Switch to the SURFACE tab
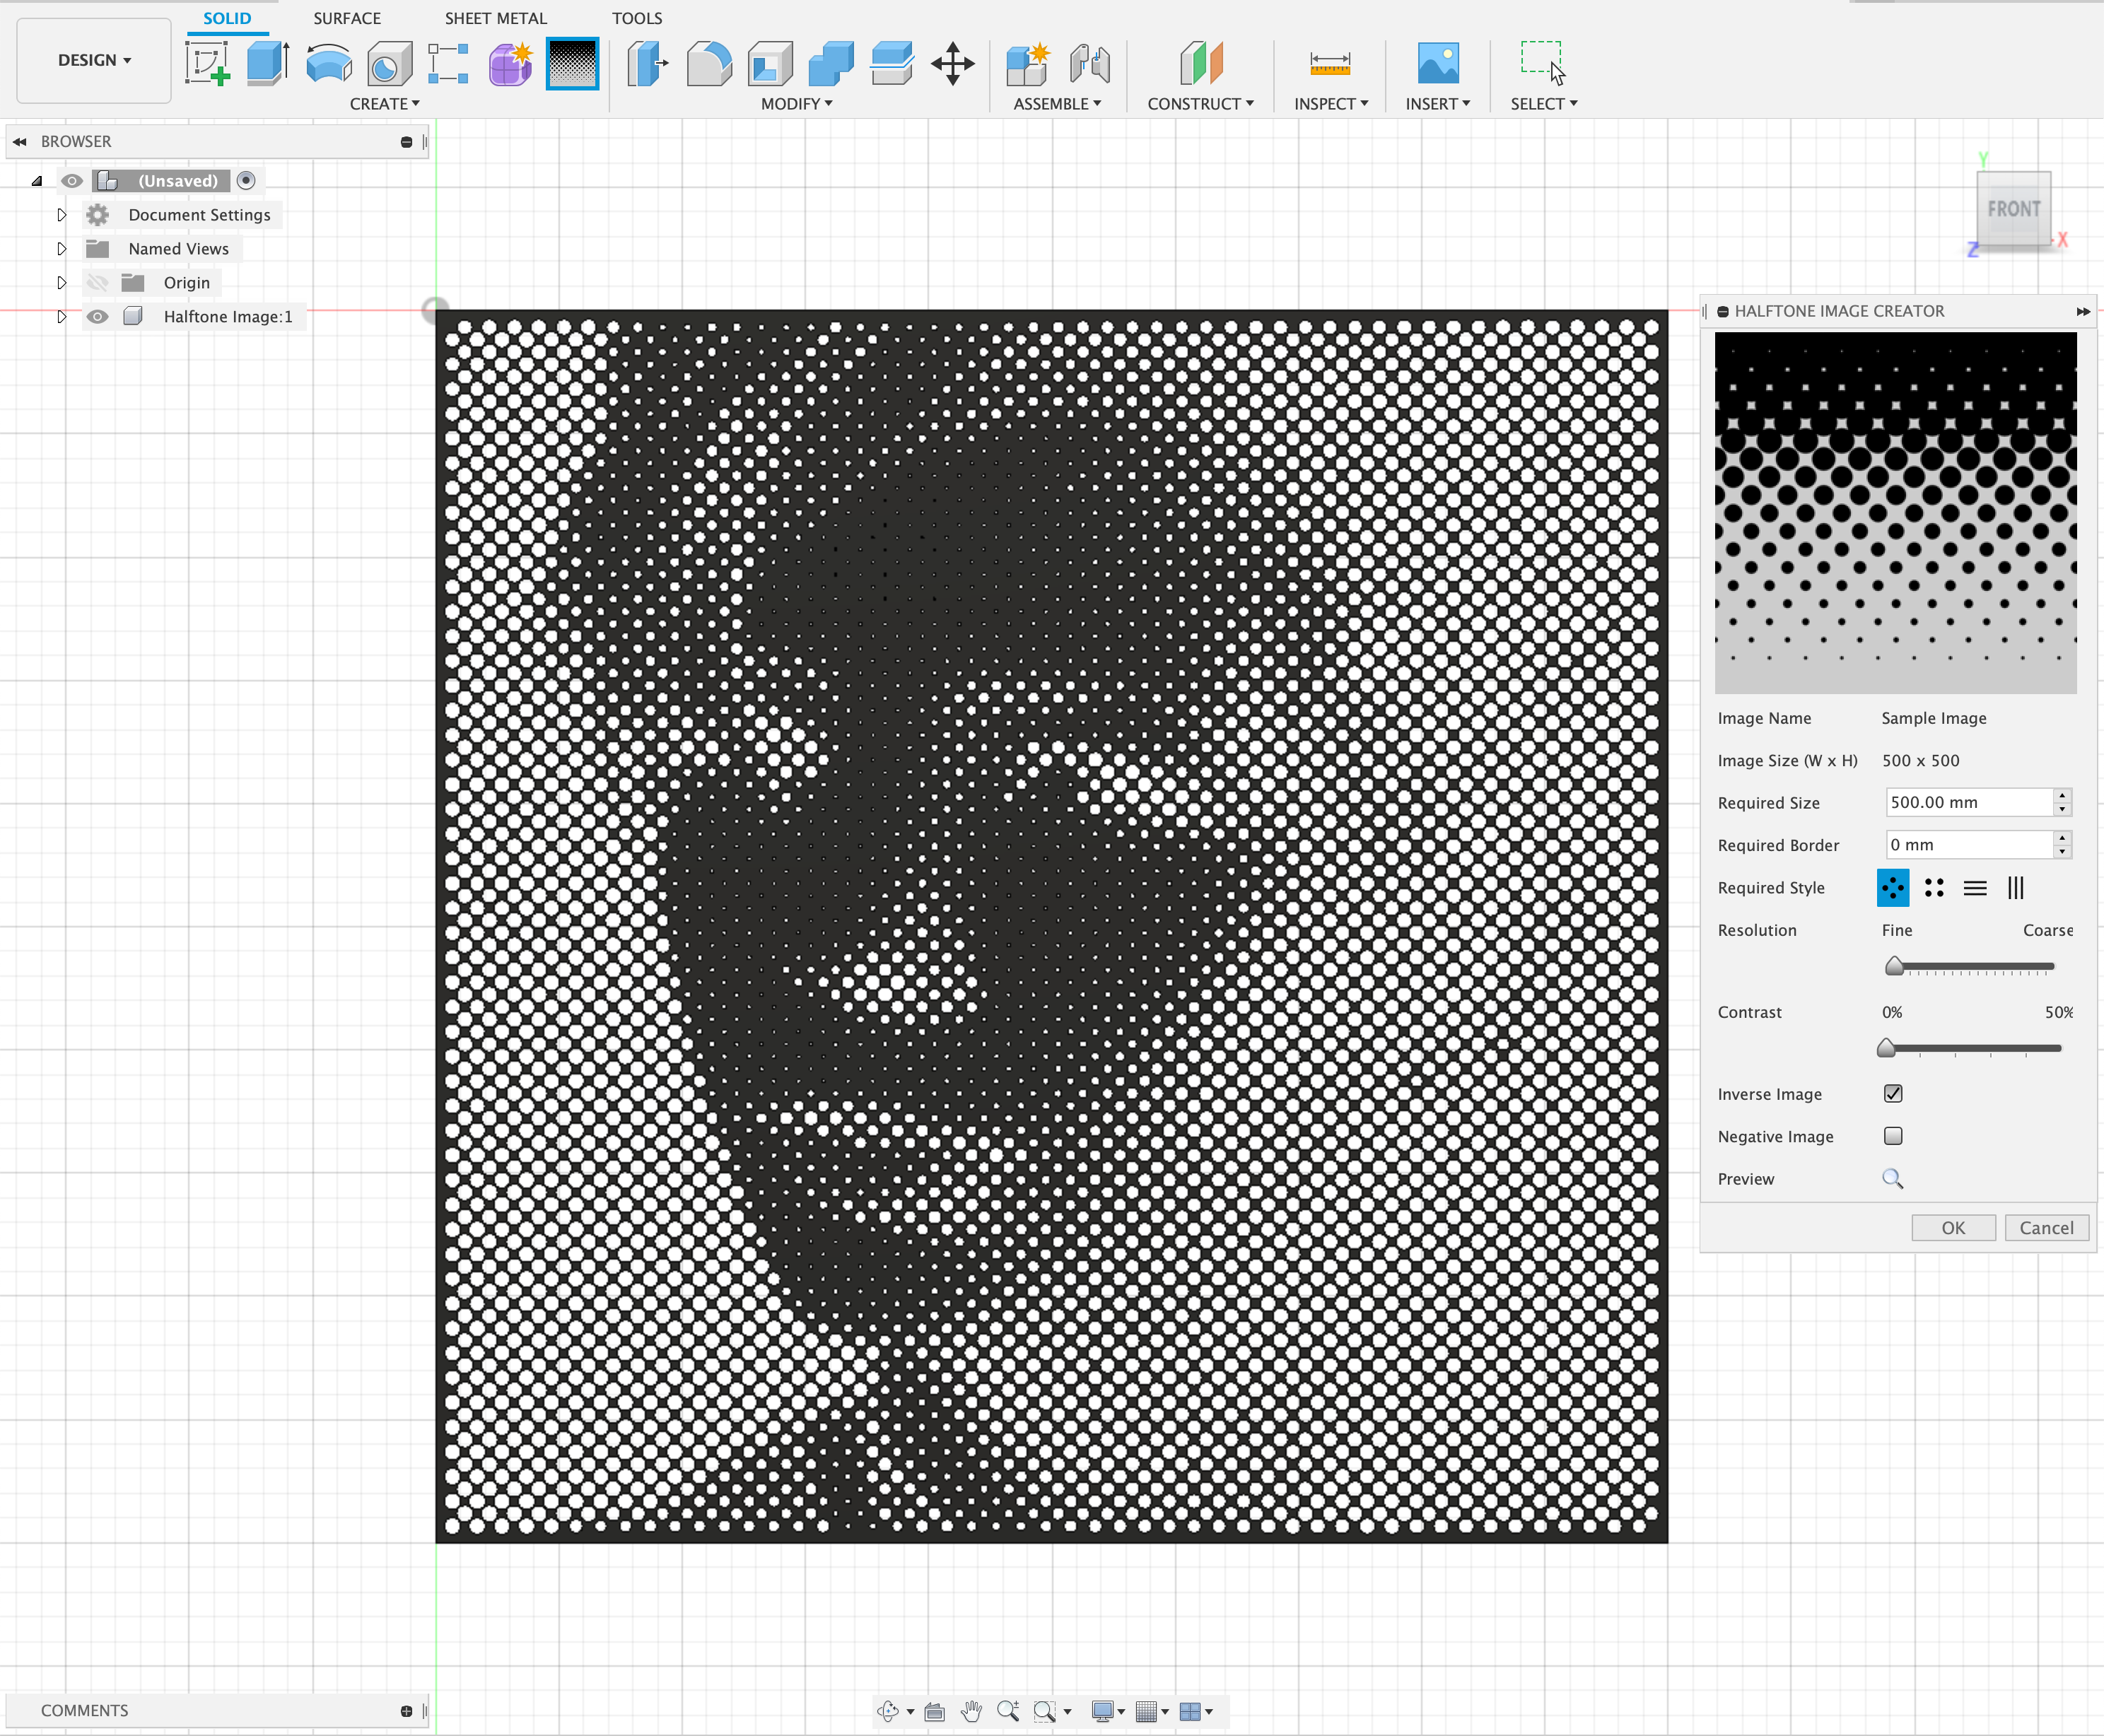 (x=346, y=18)
